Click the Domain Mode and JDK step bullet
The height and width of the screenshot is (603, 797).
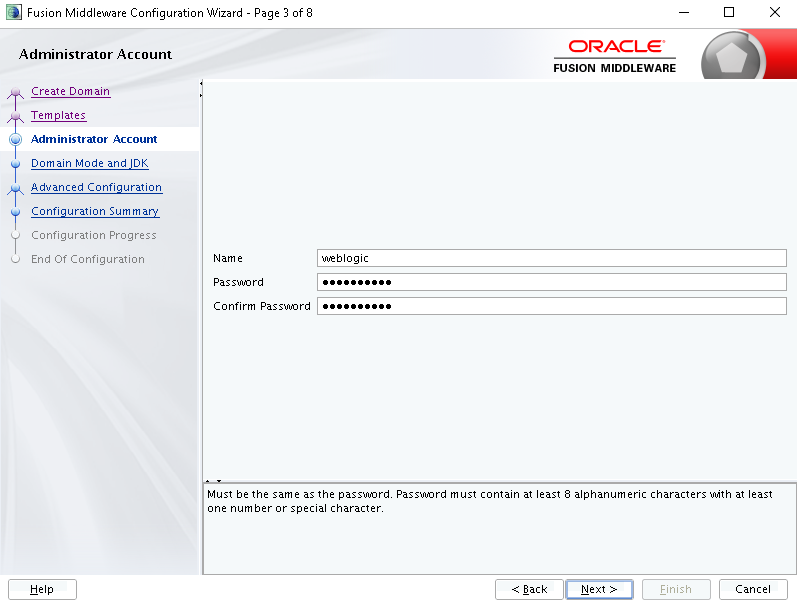tap(16, 164)
